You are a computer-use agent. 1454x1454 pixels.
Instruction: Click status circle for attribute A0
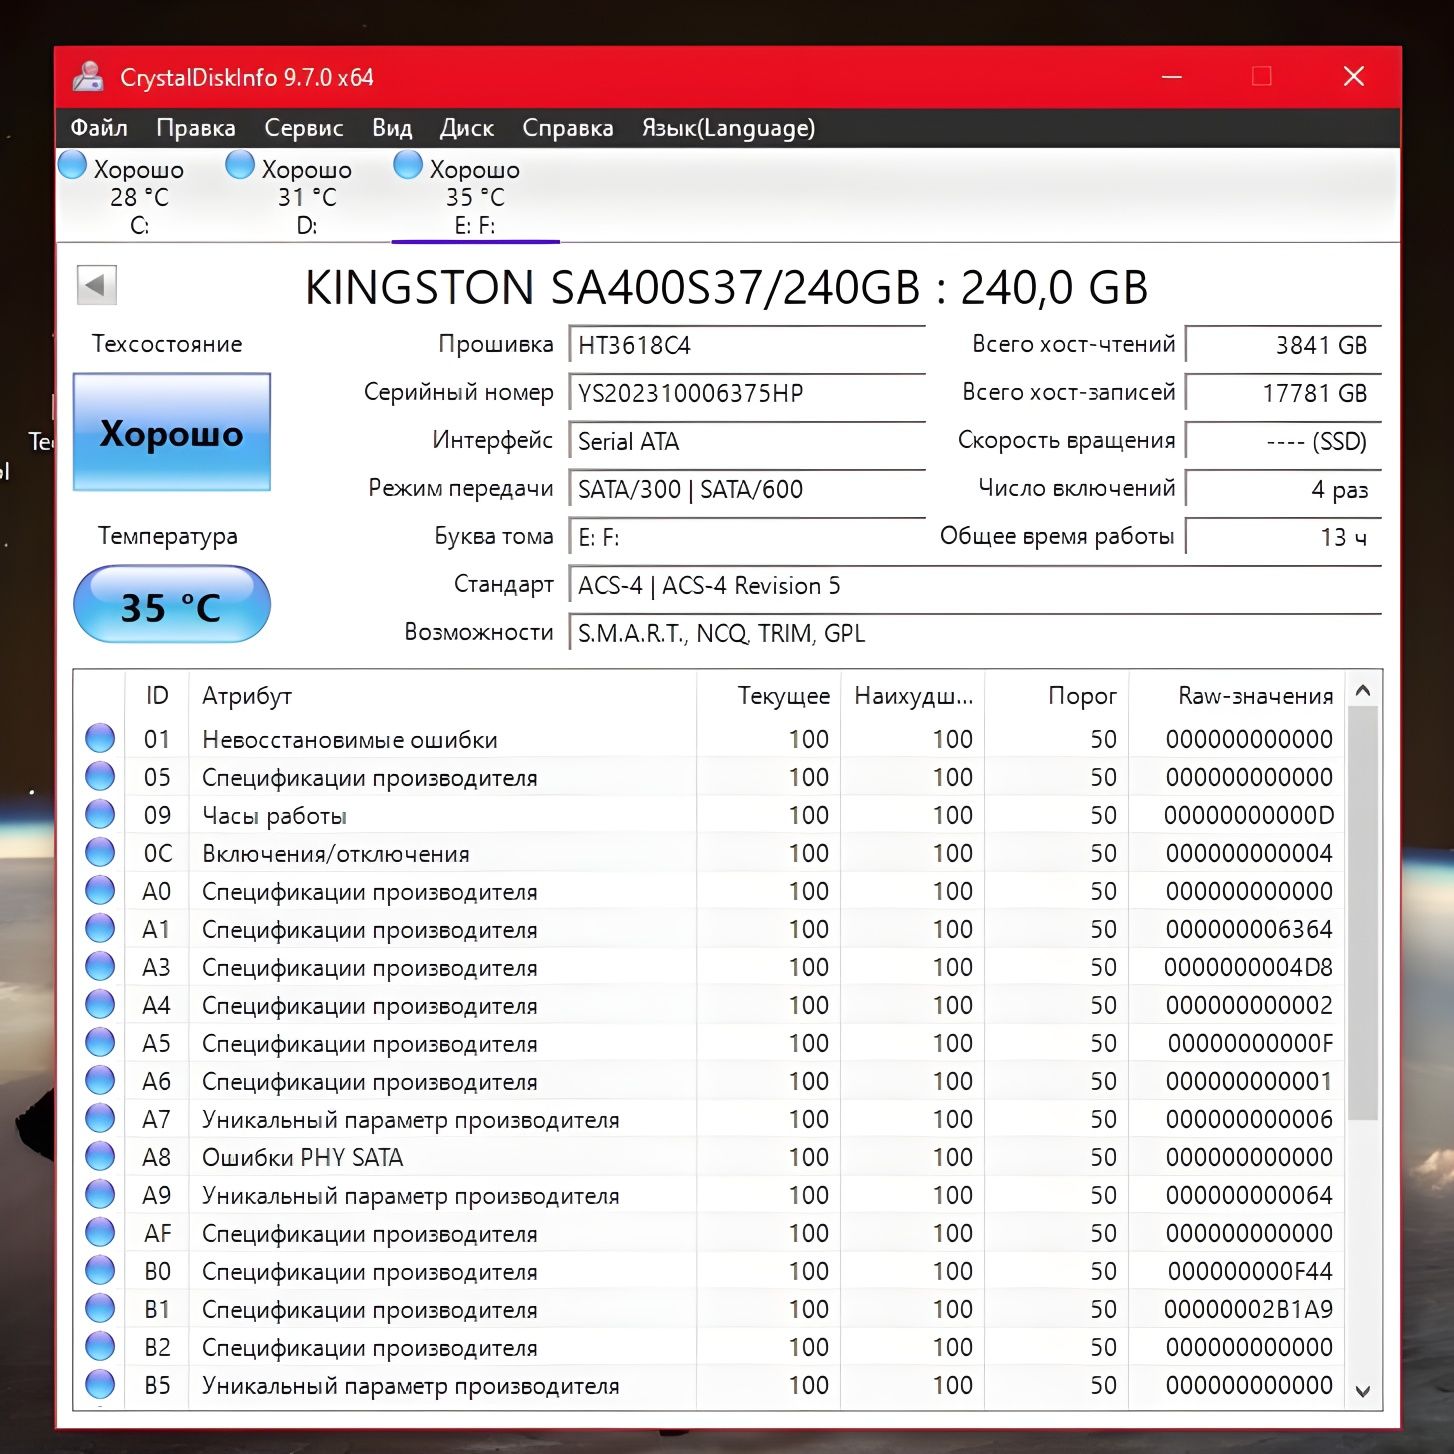[100, 890]
